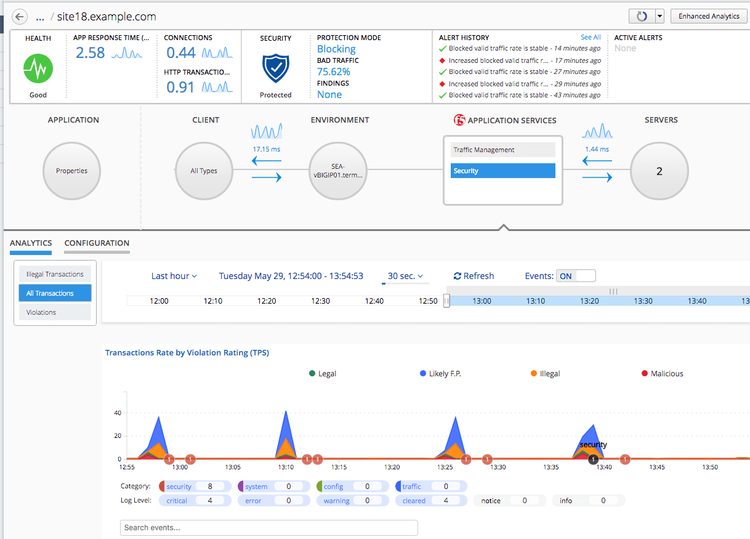The width and height of the screenshot is (750, 539).
Task: Click SEA-vBIGIP01 environment circle
Action: coord(338,171)
